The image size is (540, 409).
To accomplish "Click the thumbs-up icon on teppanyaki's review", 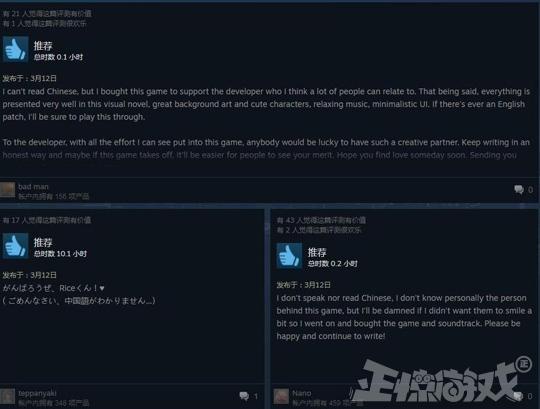I will point(15,246).
